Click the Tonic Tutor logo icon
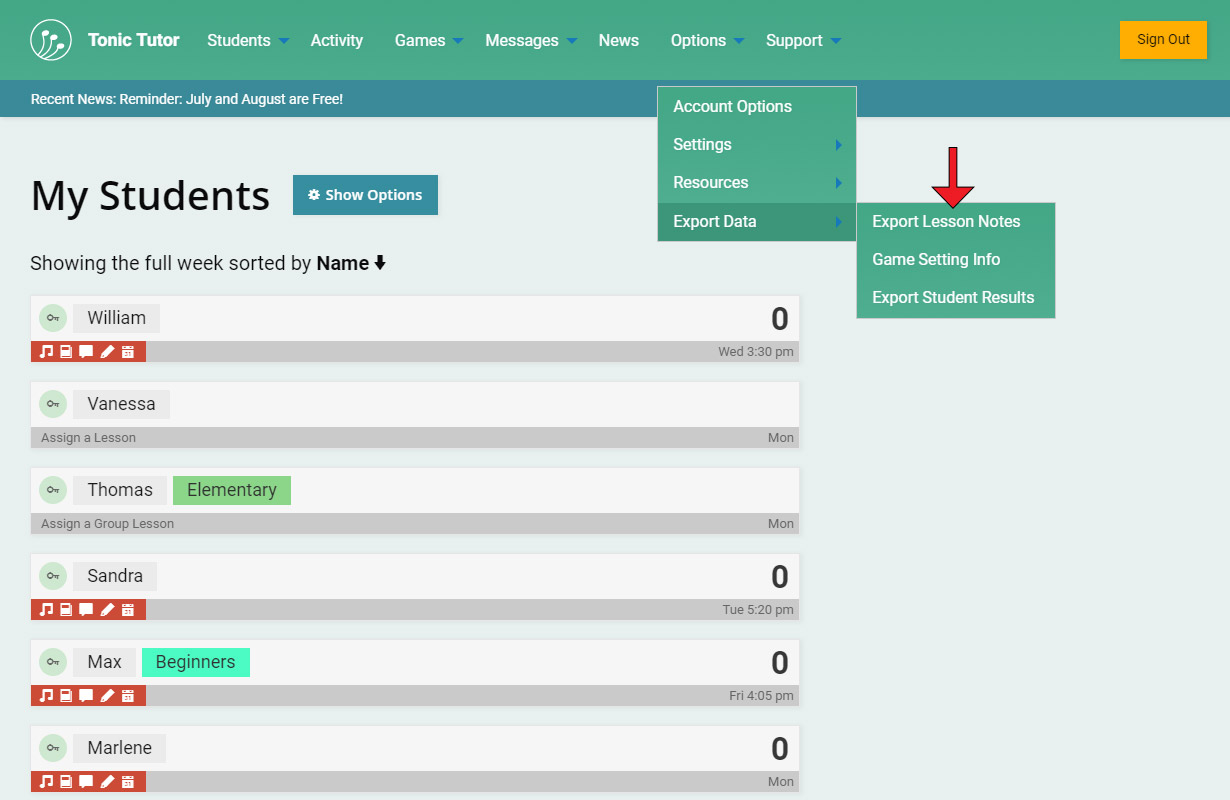 point(51,40)
